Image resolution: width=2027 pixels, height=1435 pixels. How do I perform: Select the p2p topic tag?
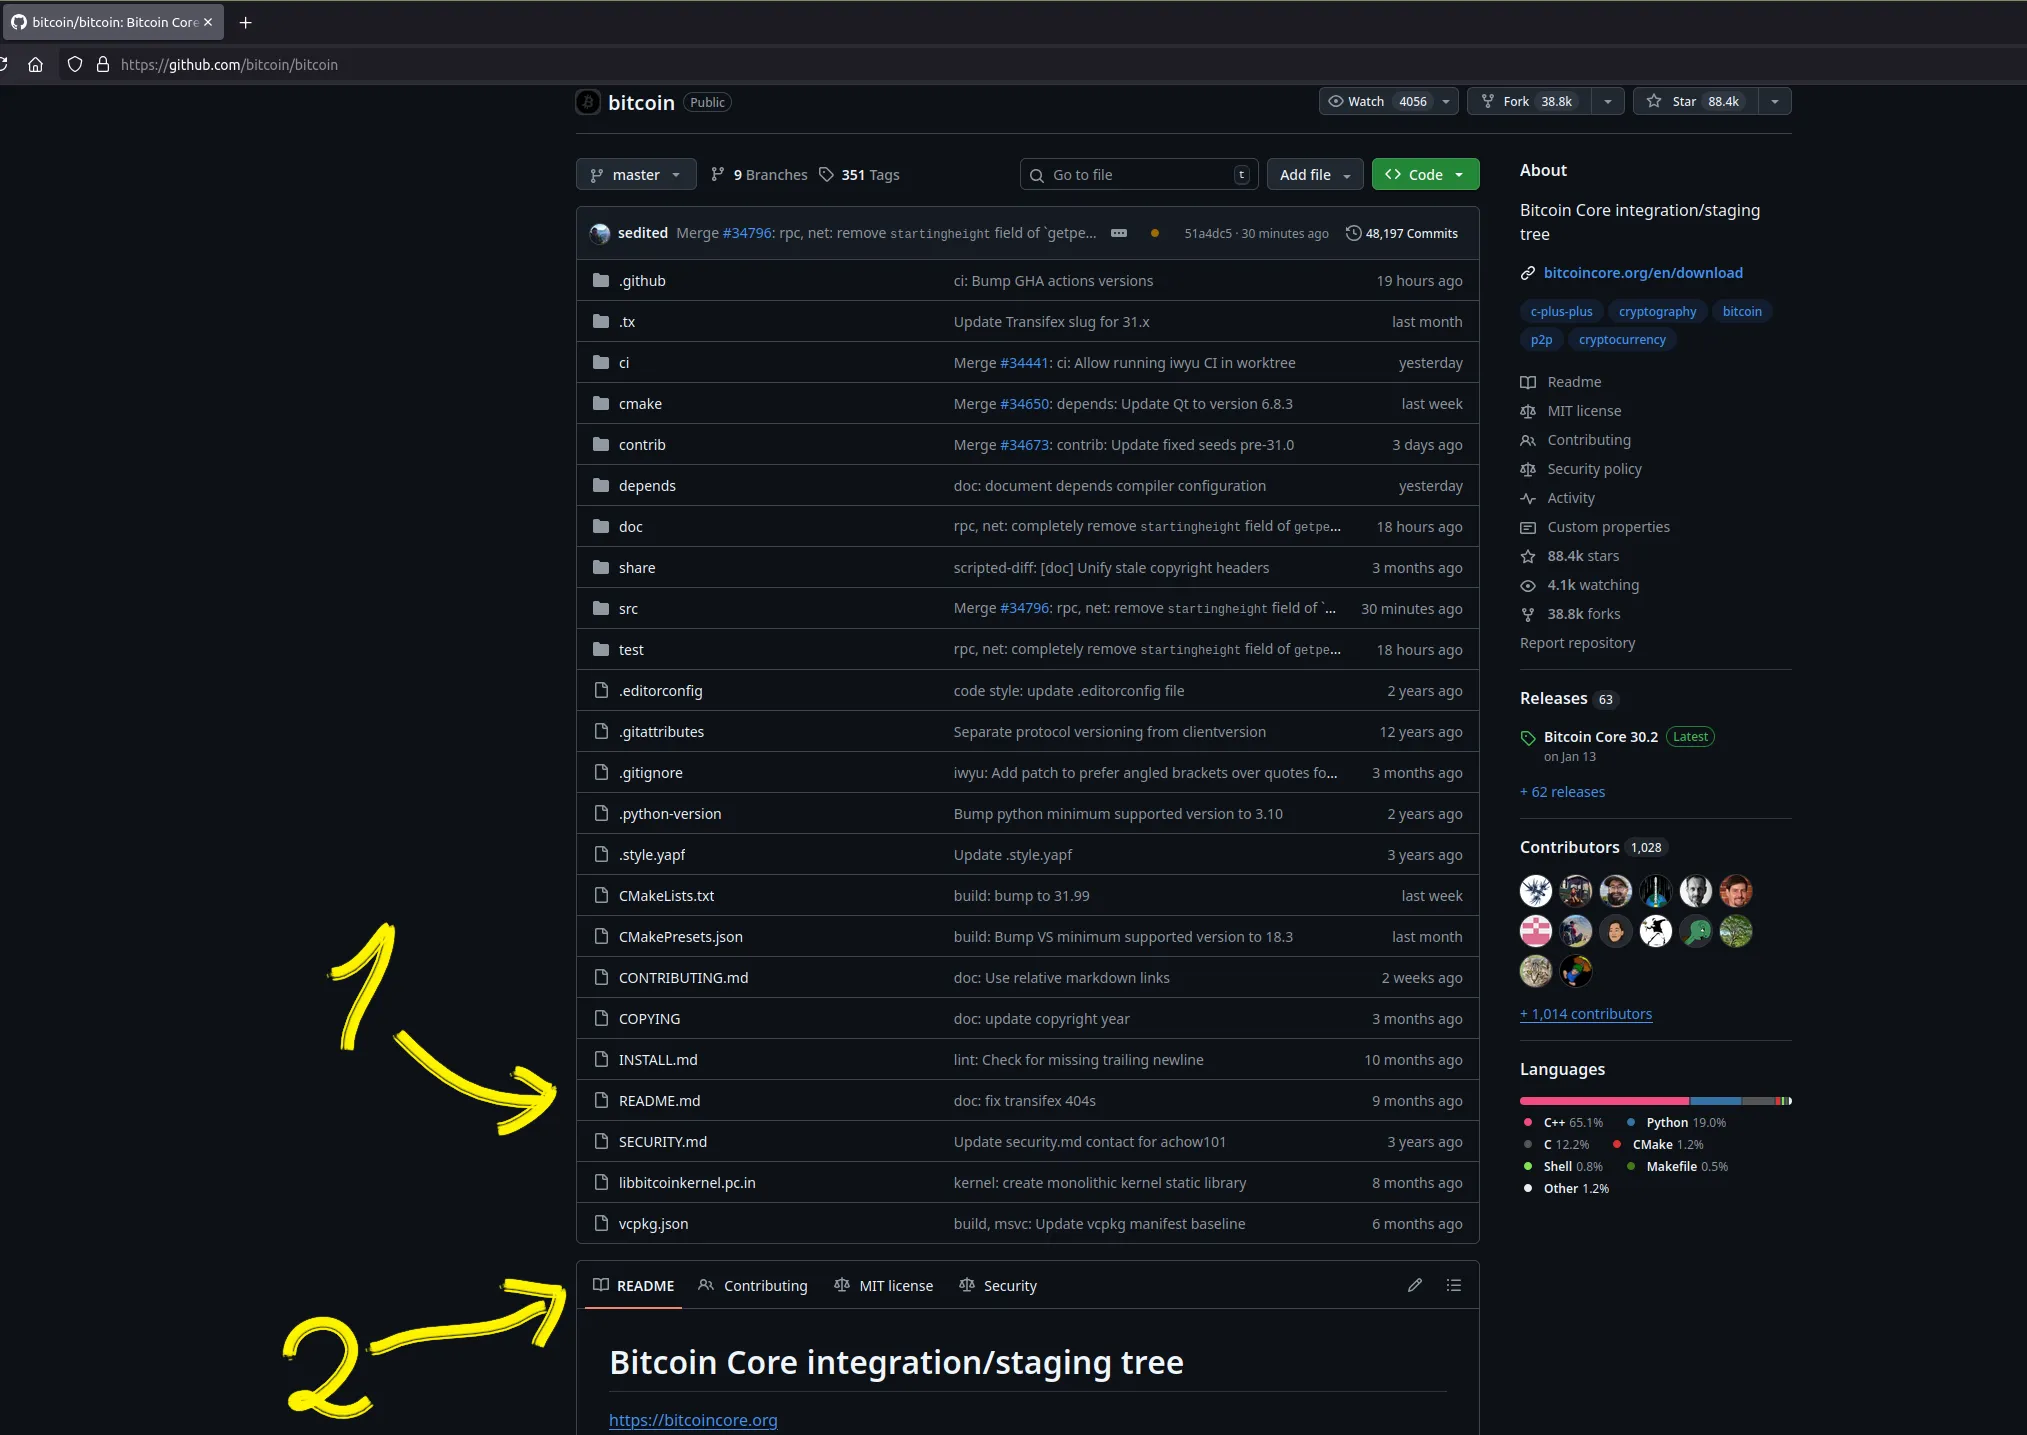1541,339
